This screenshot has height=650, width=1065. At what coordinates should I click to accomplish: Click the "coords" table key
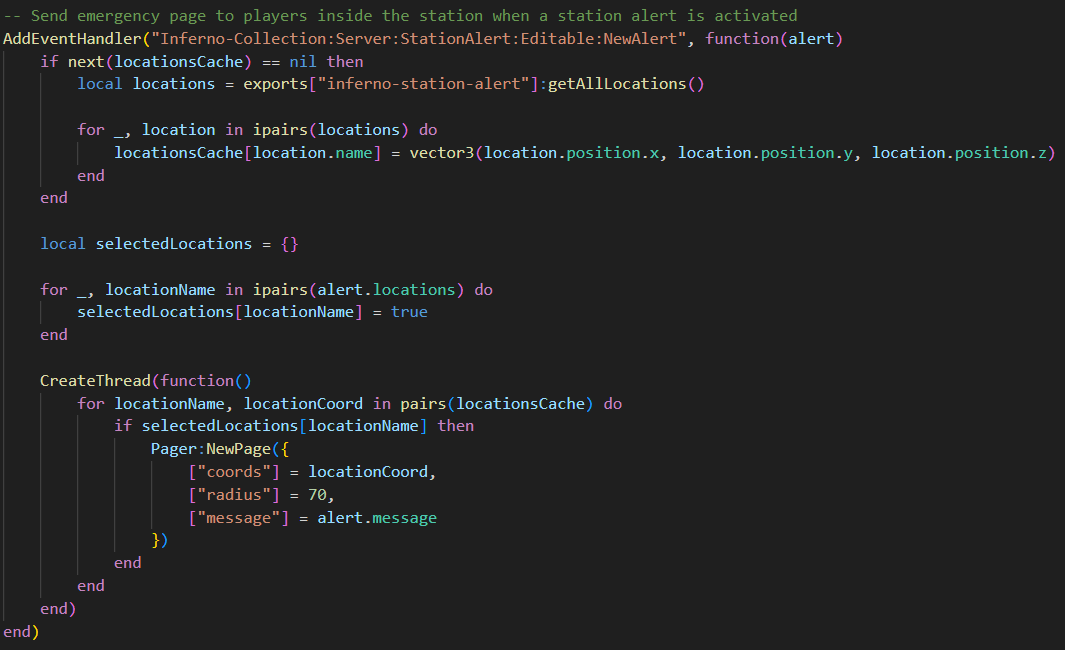(234, 472)
